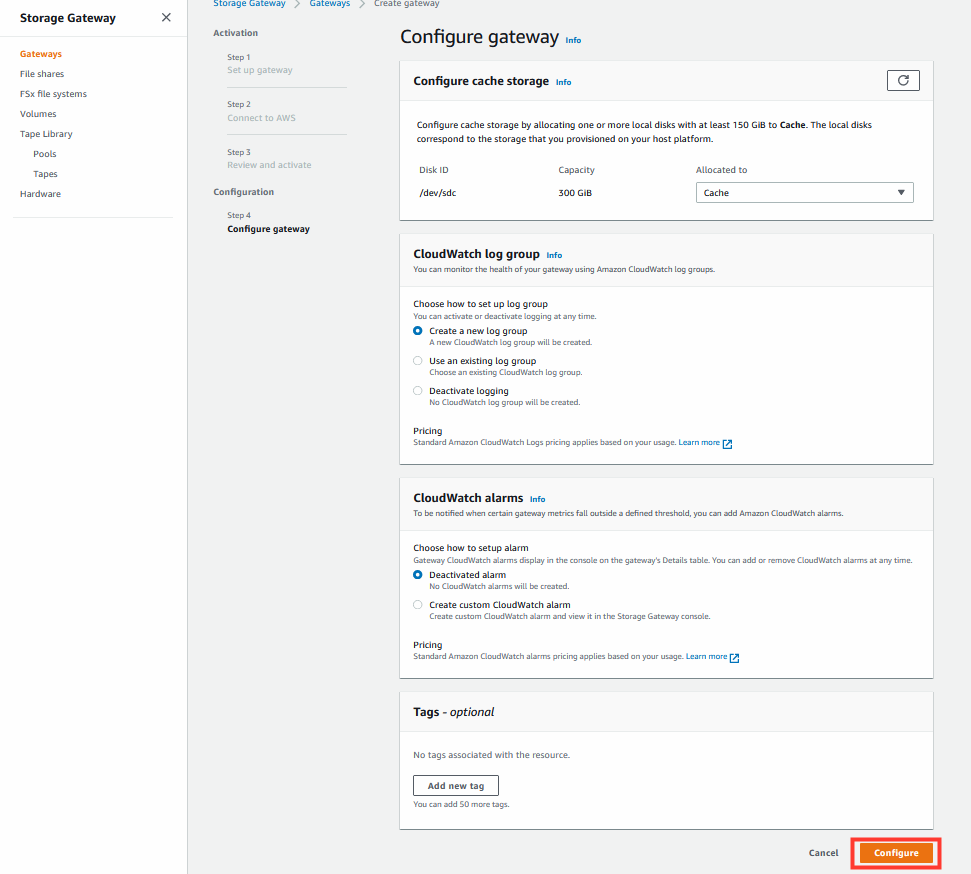Choose Create custom CloudWatch alarm option
The width and height of the screenshot is (971, 874).
(417, 605)
